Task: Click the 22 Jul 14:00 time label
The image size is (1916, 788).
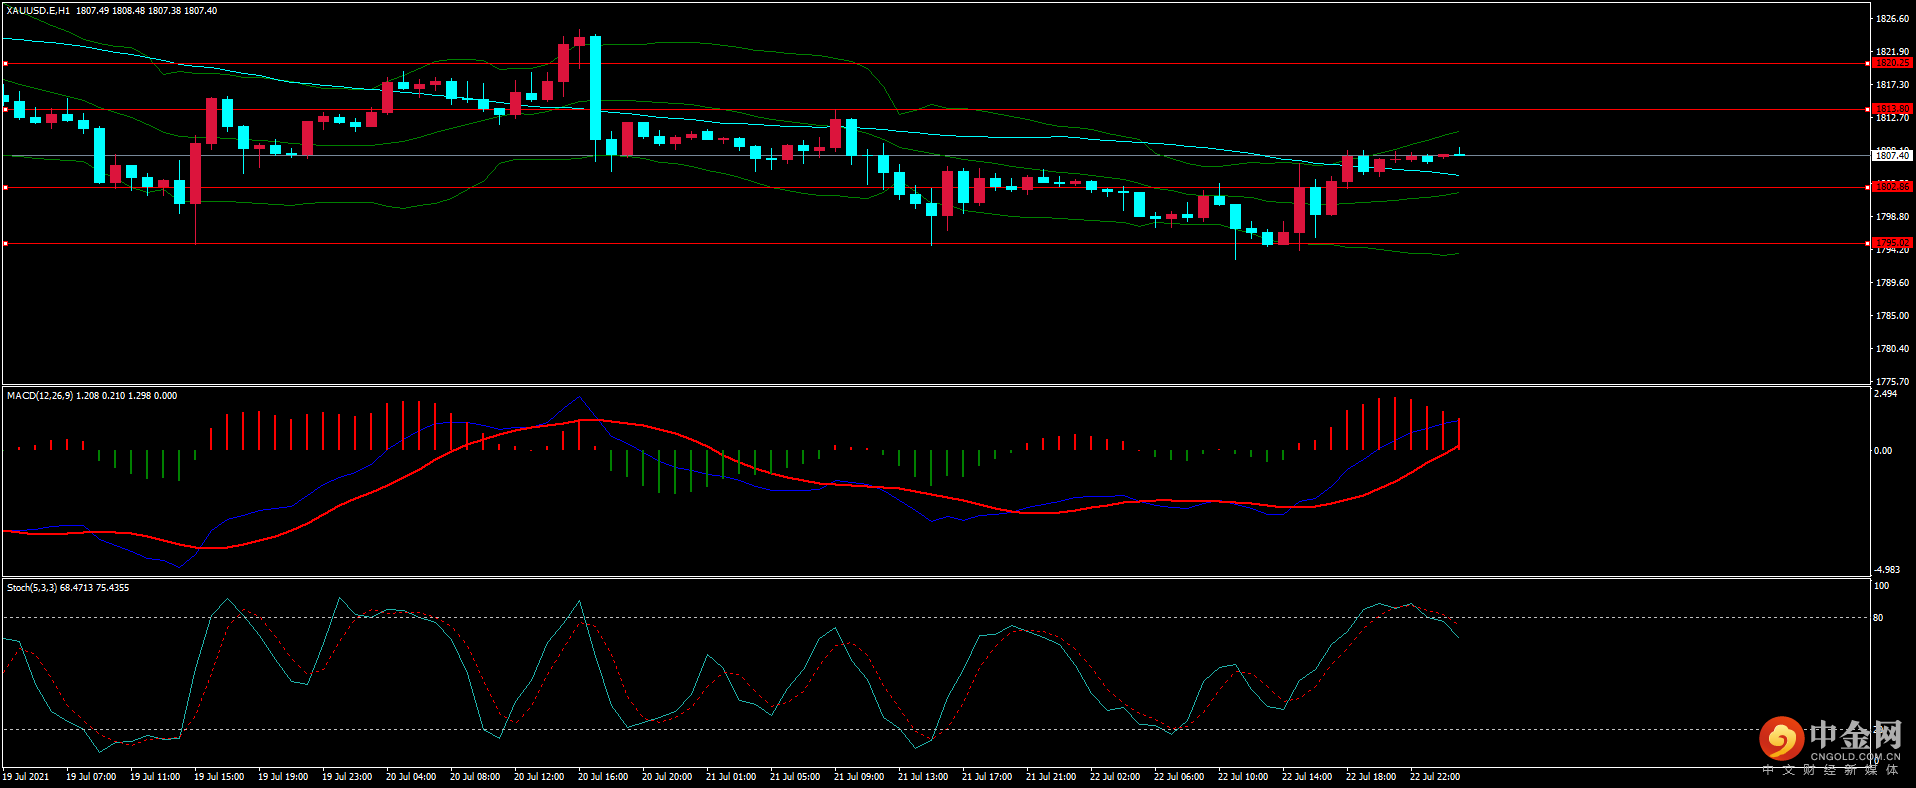Action: 1307,777
